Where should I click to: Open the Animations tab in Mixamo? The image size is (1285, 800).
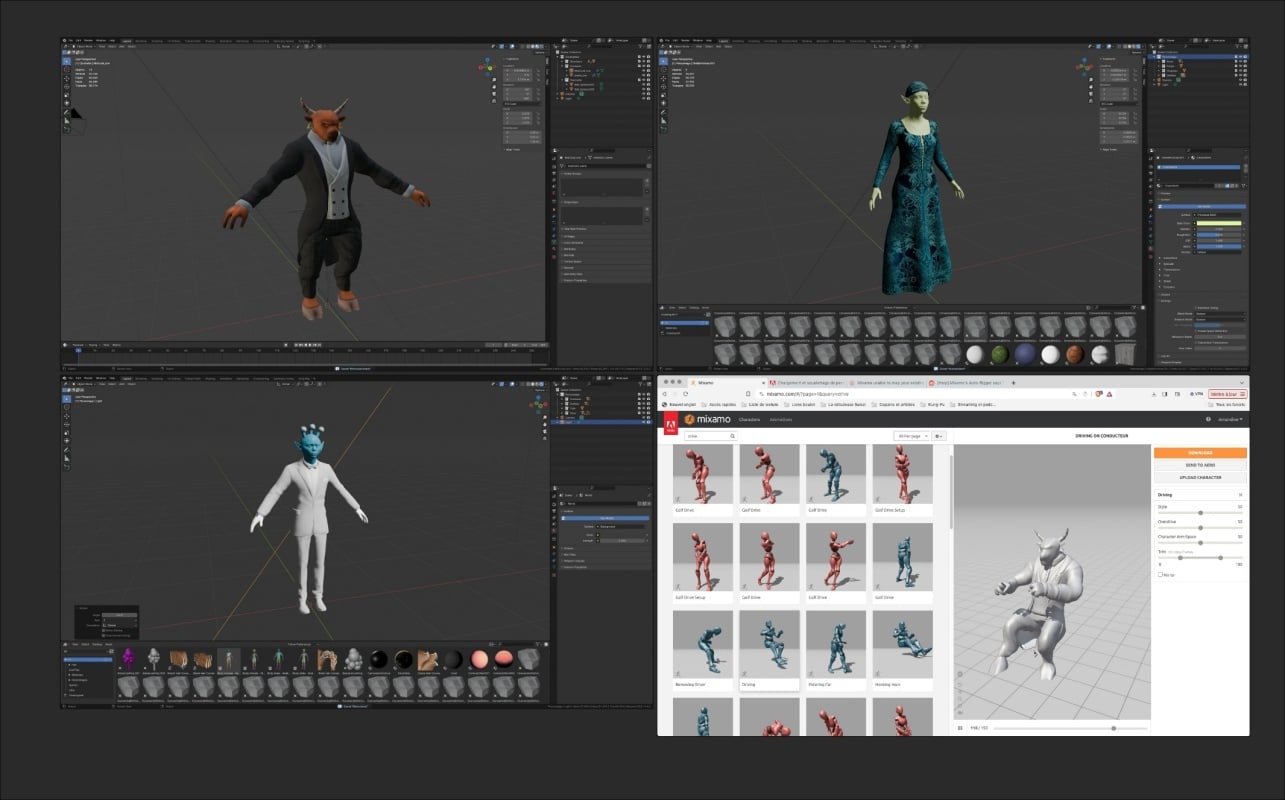pyautogui.click(x=781, y=420)
